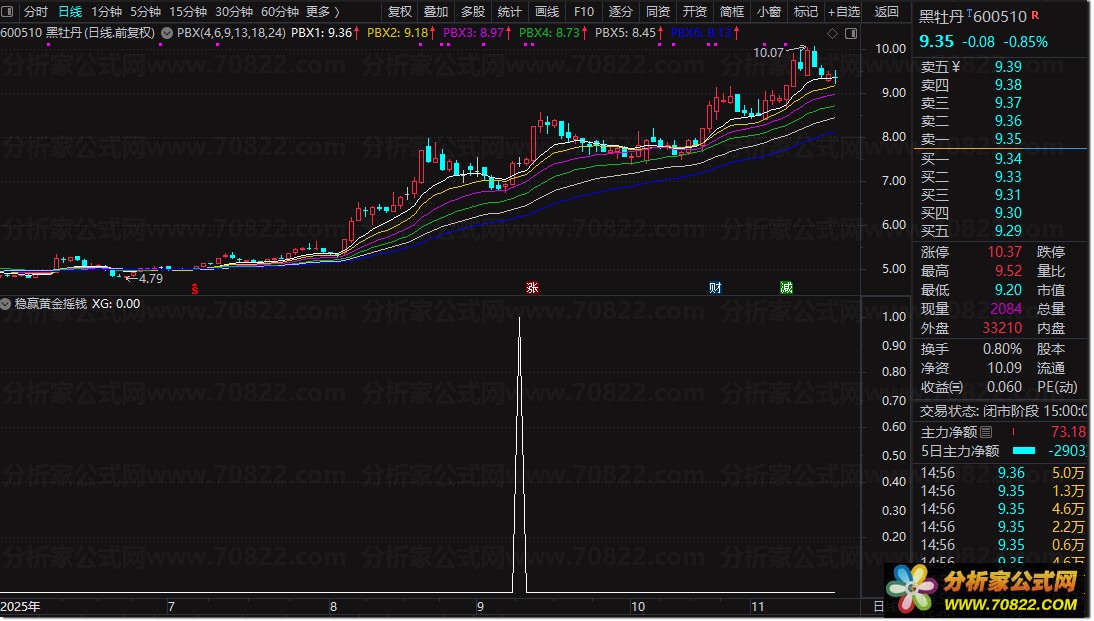Screen dimensions: 1094x621
Task: Click the 主力净额 detail list icon
Action: pyautogui.click(x=986, y=432)
